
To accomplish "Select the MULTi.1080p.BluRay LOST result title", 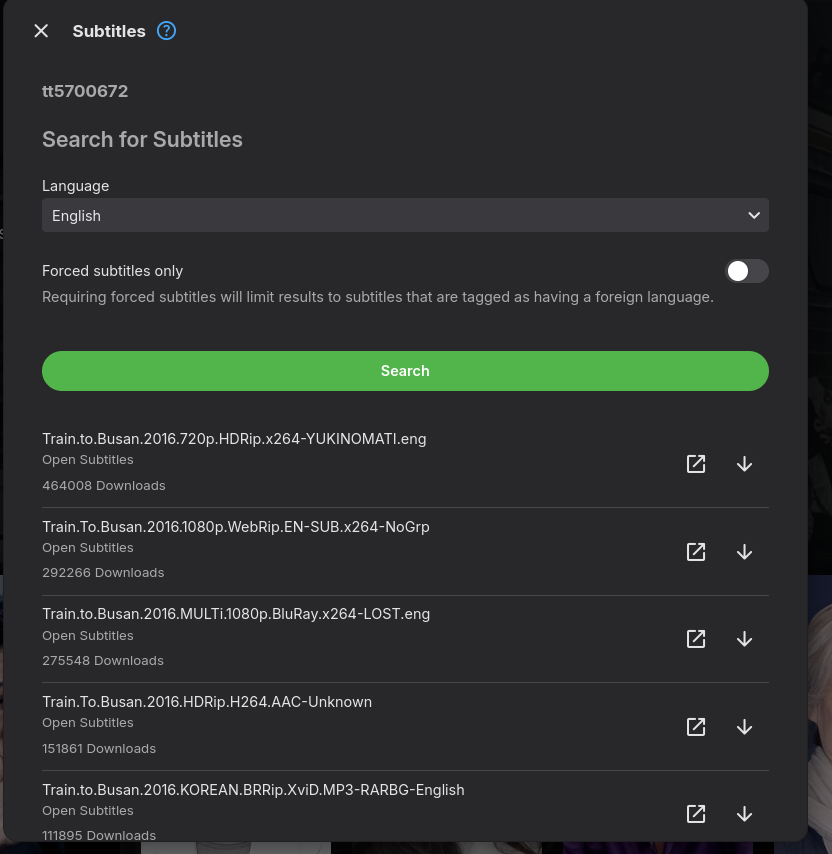I will [236, 614].
